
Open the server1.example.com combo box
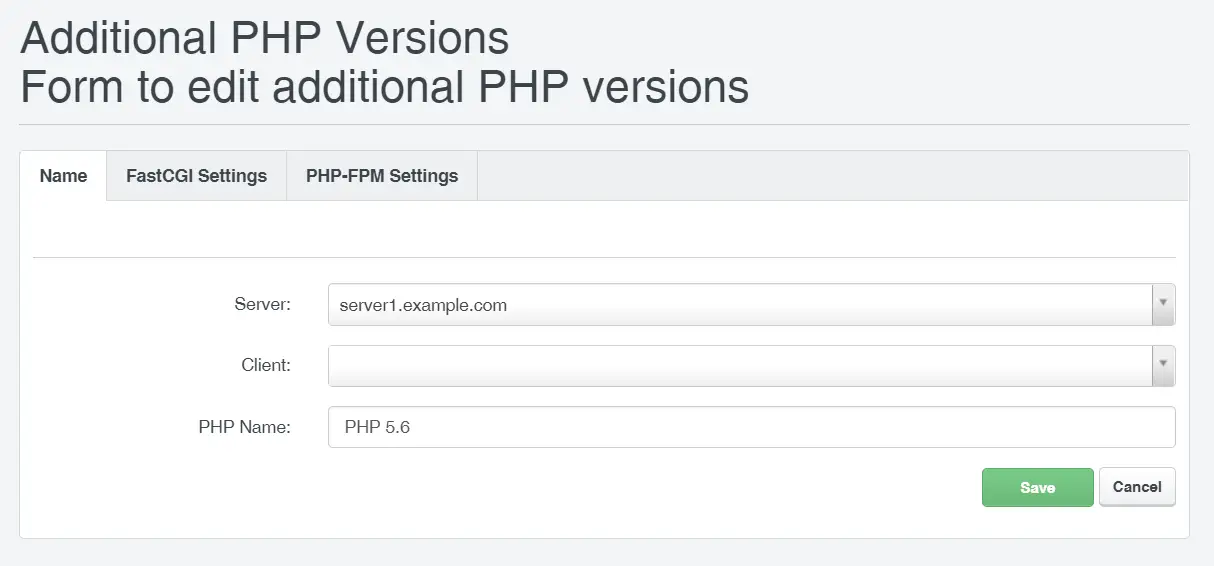coord(751,305)
